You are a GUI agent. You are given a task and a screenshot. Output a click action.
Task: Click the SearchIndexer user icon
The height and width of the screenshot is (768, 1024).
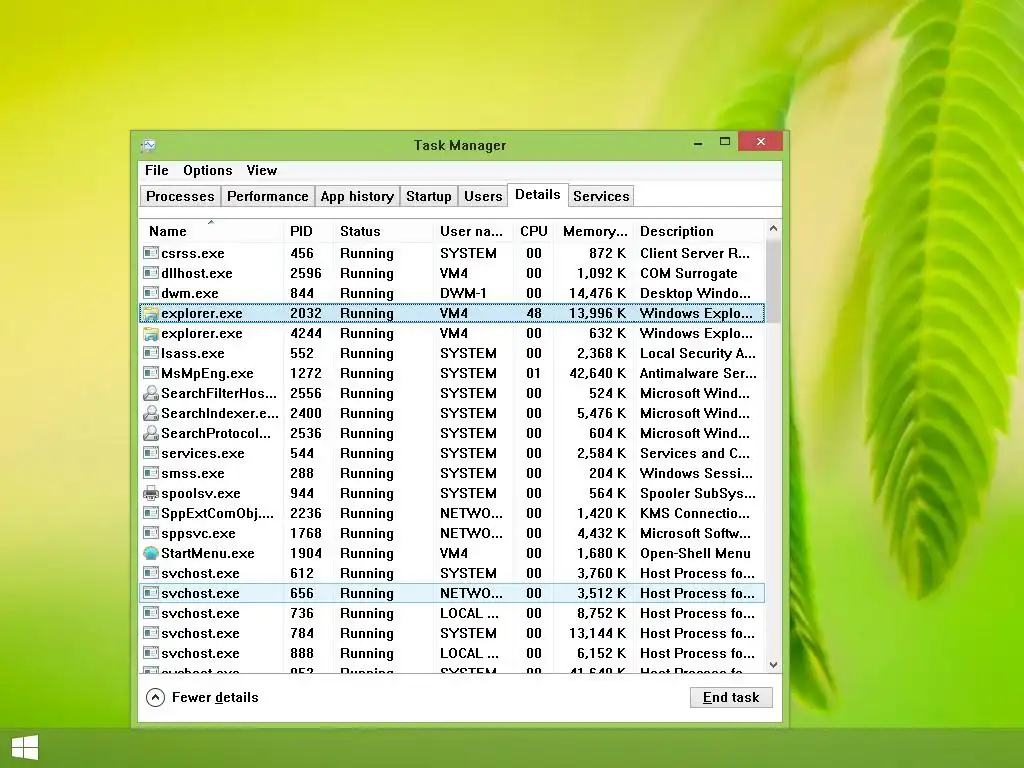coord(151,413)
